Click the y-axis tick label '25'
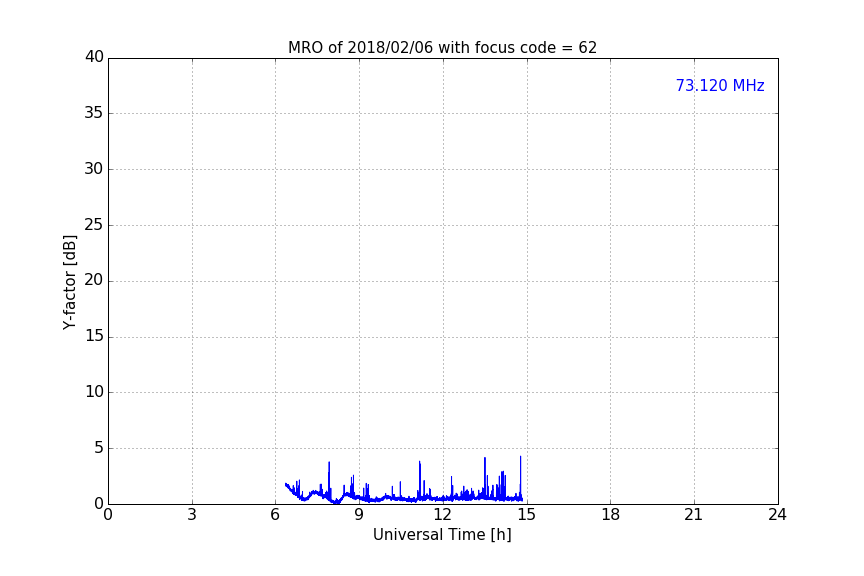 coord(94,225)
